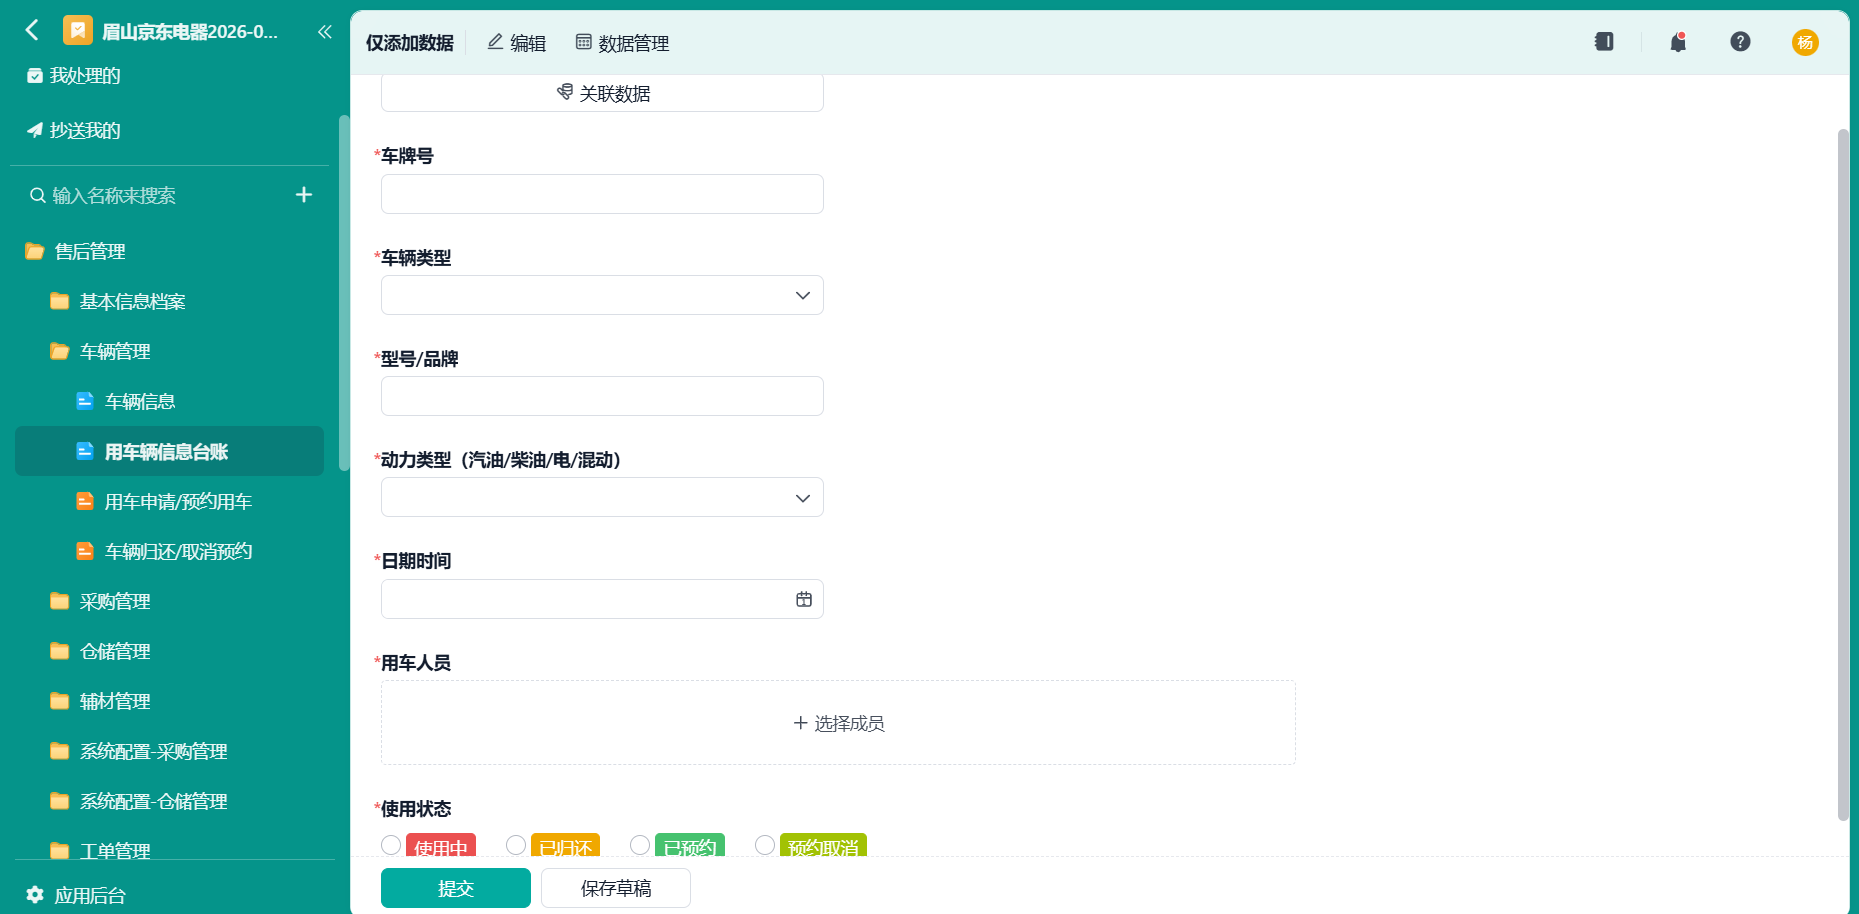The height and width of the screenshot is (914, 1859).
Task: Click the 车牌号 input field
Action: [602, 194]
